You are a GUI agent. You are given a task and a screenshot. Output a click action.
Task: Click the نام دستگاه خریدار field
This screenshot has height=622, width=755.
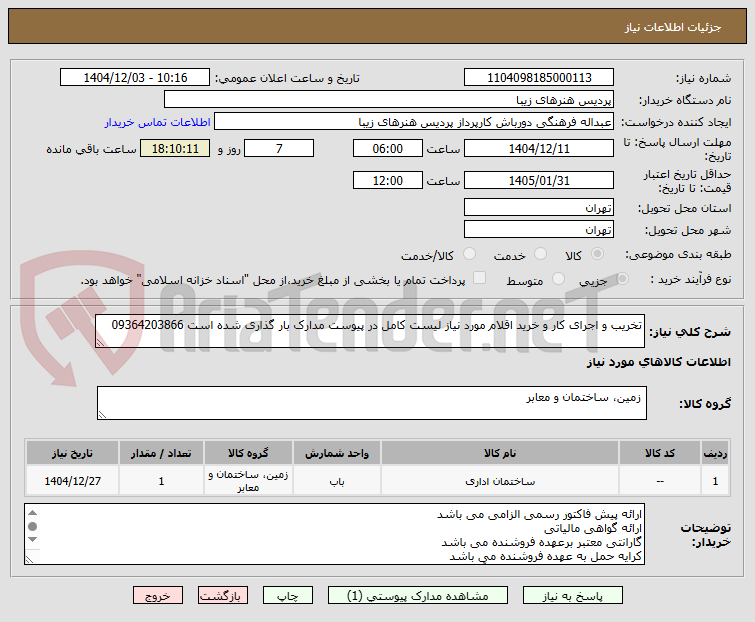click(x=389, y=100)
